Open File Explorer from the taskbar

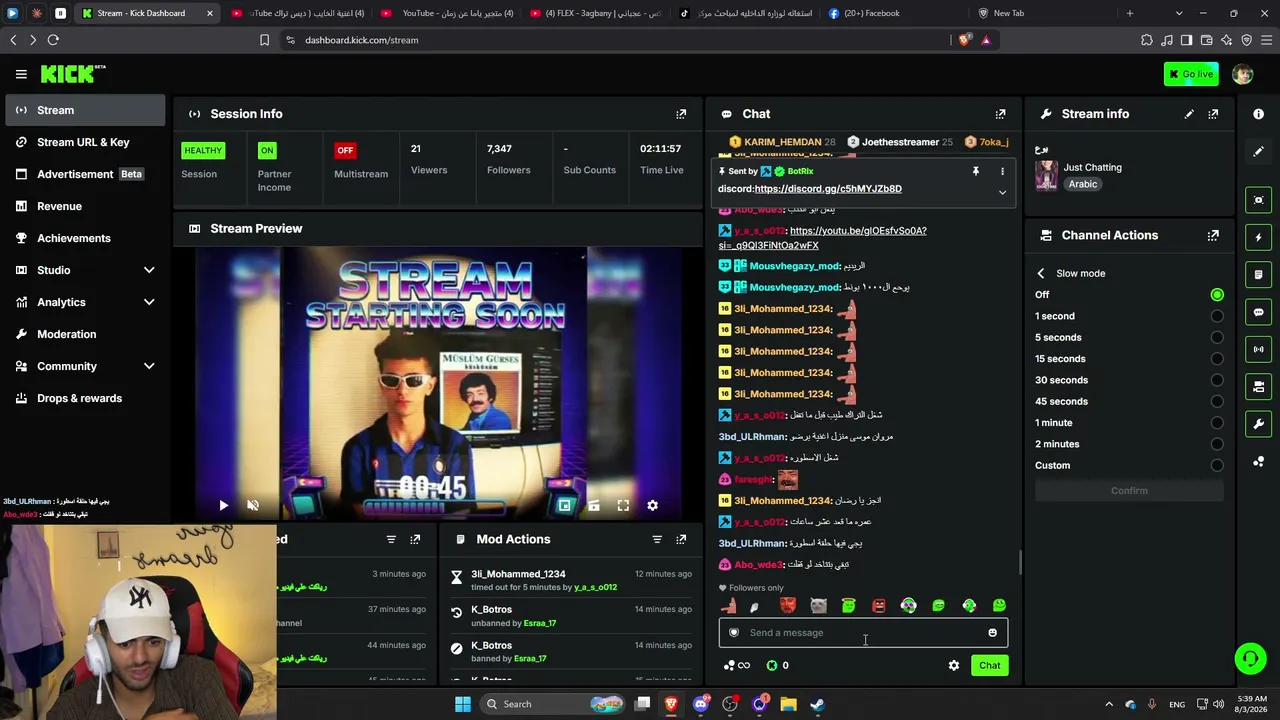click(788, 704)
